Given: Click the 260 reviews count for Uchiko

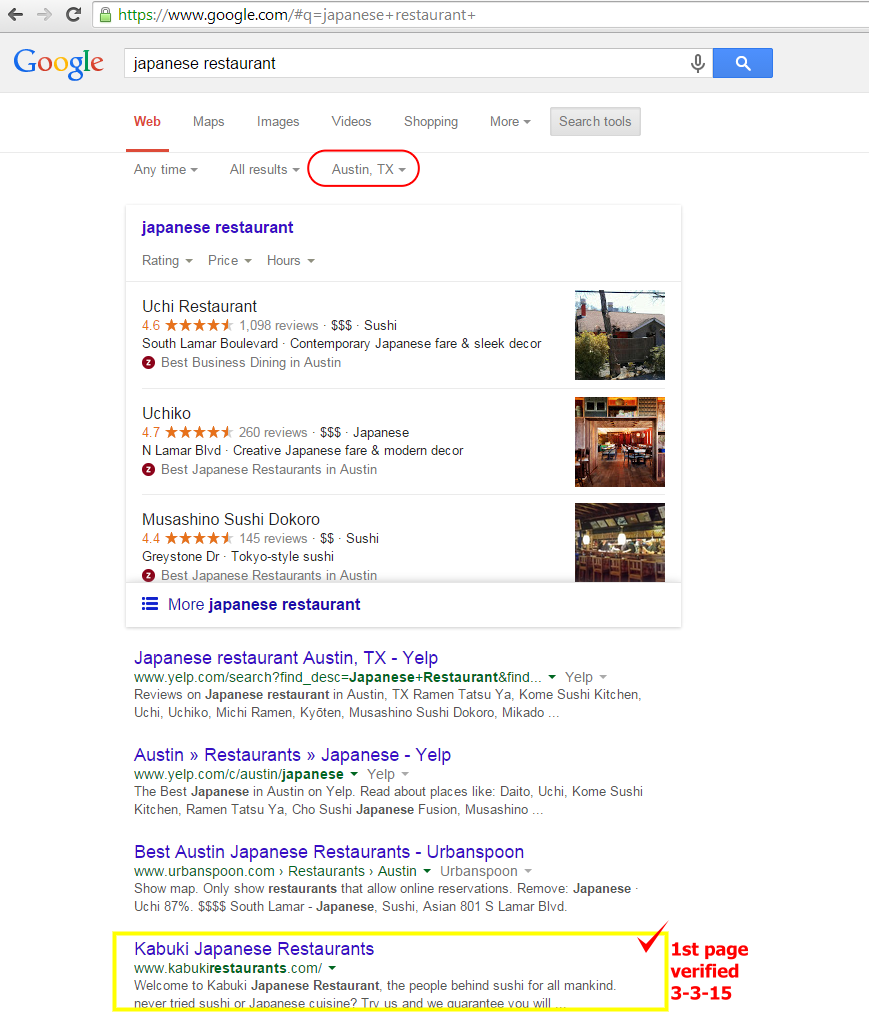Looking at the screenshot, I should point(273,432).
